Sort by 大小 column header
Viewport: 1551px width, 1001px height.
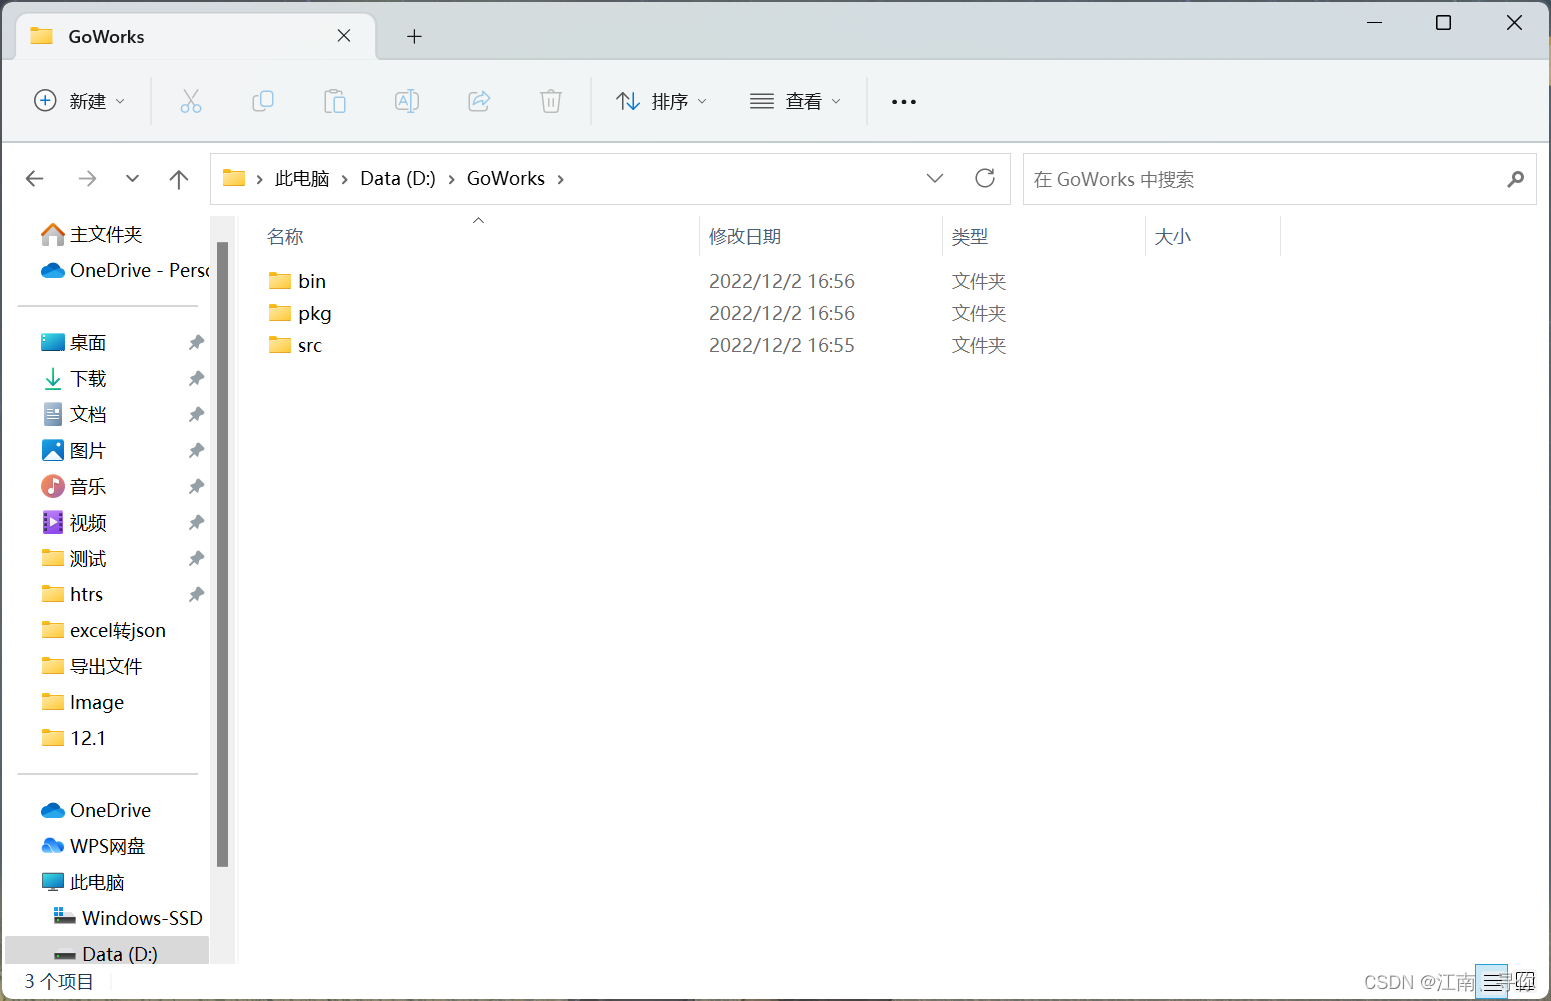(x=1173, y=237)
